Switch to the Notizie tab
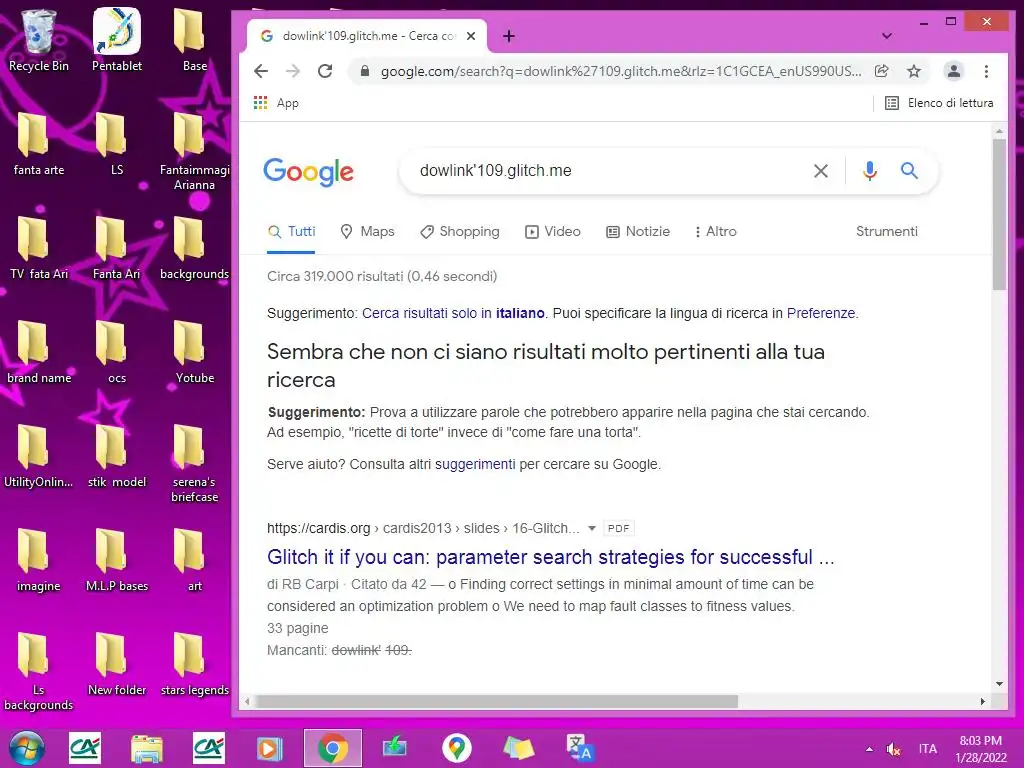Image resolution: width=1024 pixels, height=768 pixels. 638,232
